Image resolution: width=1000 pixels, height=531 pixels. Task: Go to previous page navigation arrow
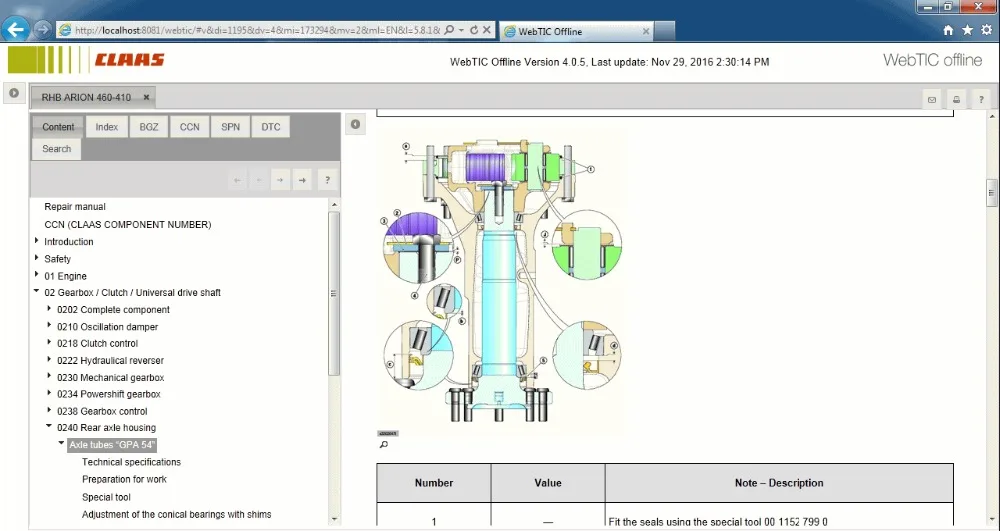pos(259,180)
